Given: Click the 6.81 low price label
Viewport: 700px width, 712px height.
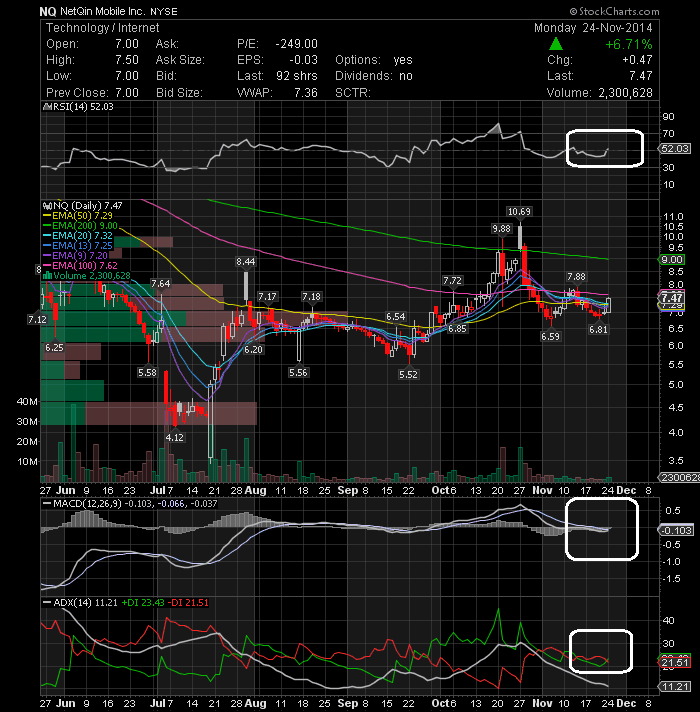Looking at the screenshot, I should [598, 330].
